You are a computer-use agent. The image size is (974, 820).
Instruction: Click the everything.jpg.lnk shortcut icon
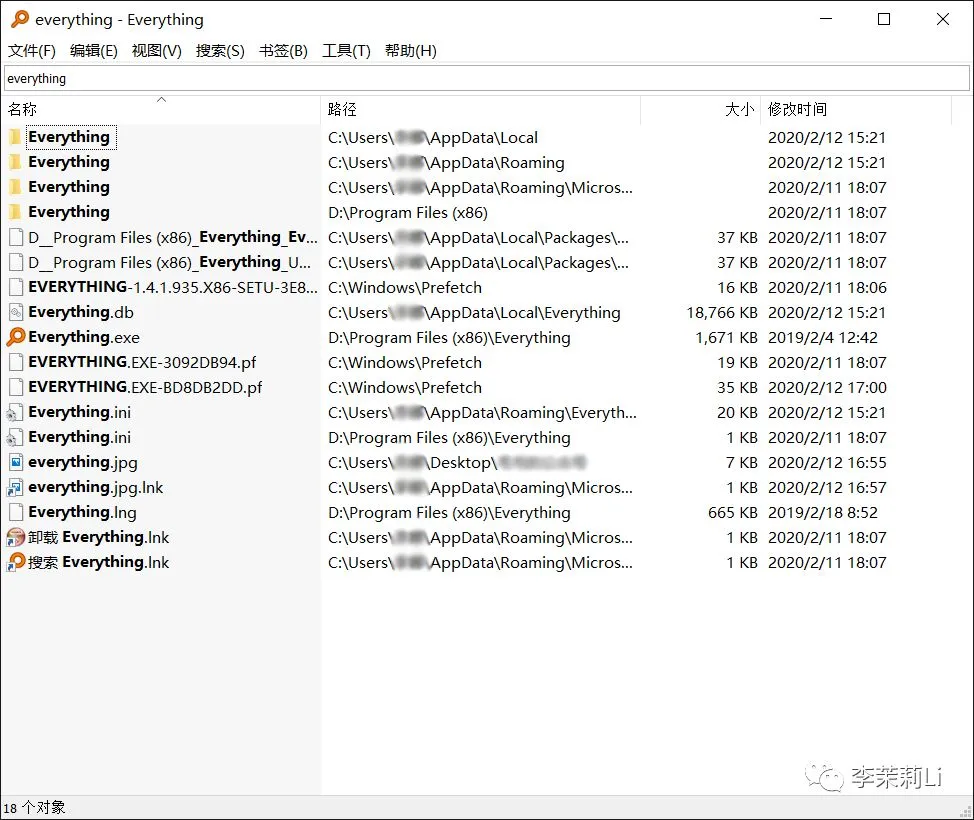click(16, 488)
